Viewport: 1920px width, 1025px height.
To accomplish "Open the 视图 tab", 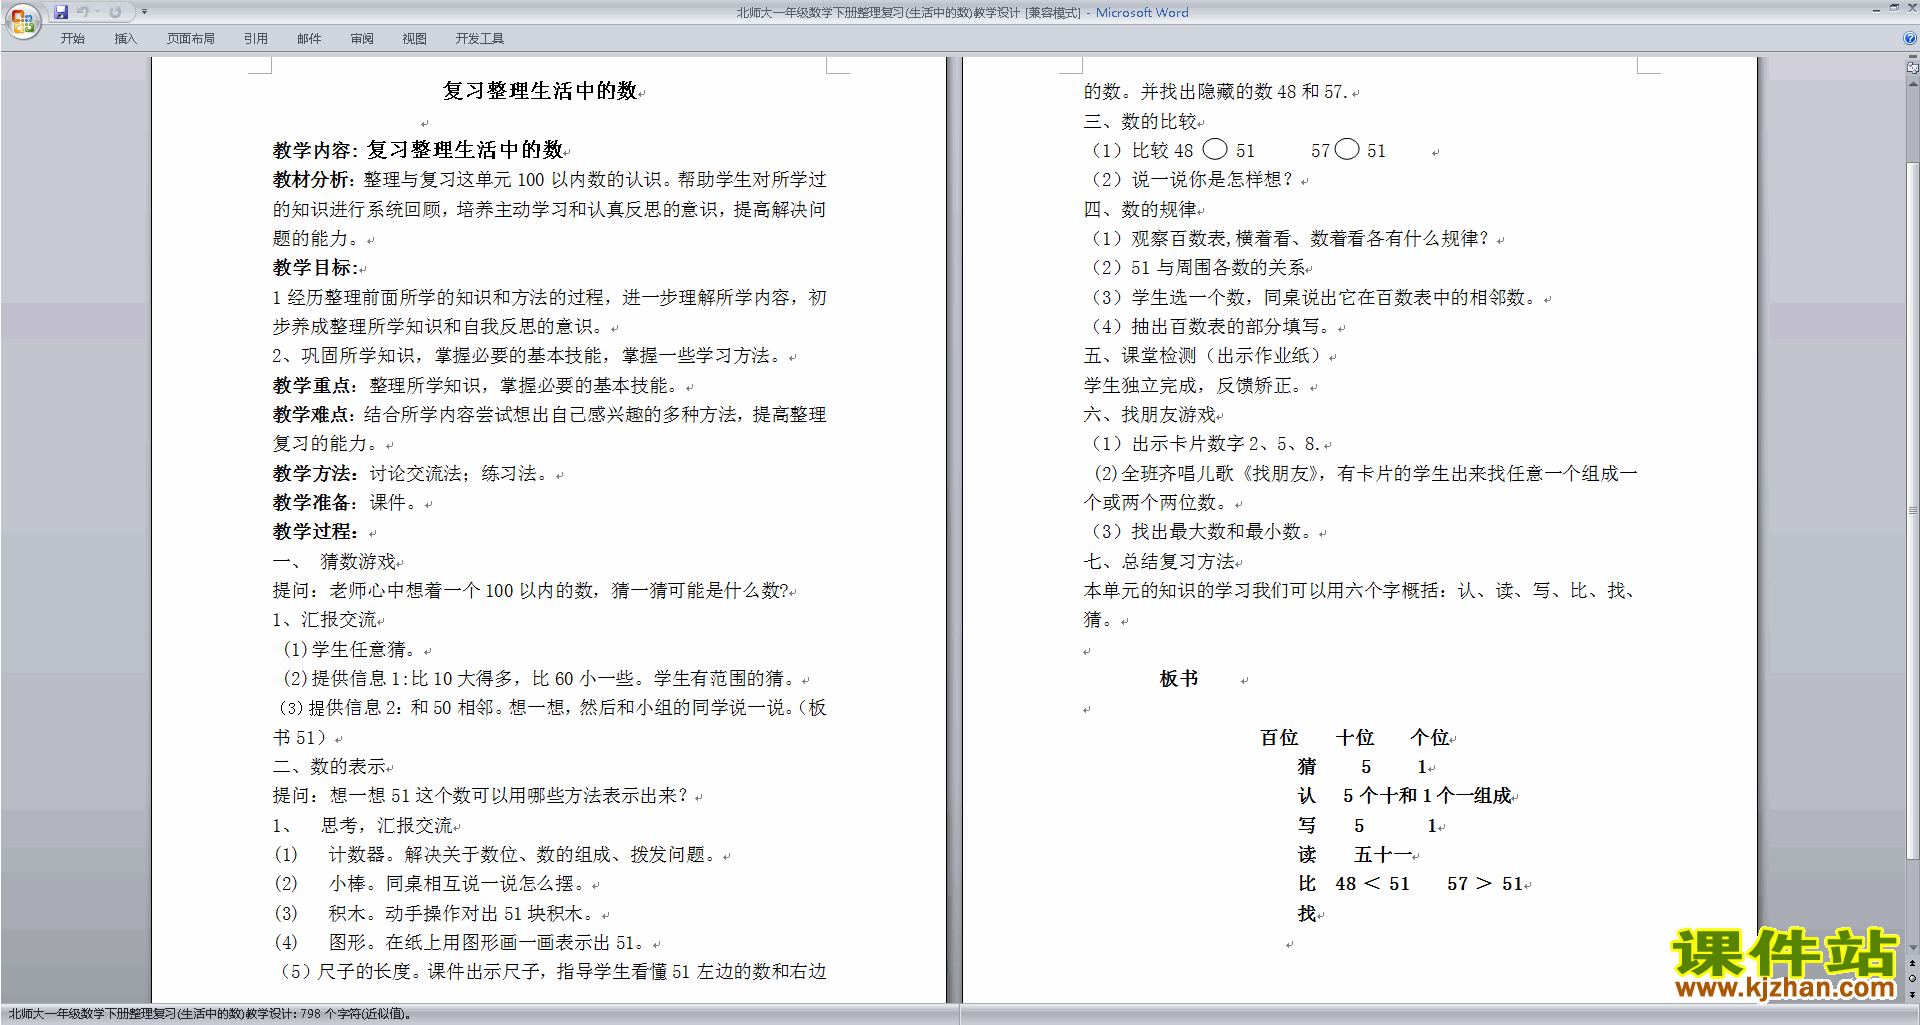I will point(414,38).
